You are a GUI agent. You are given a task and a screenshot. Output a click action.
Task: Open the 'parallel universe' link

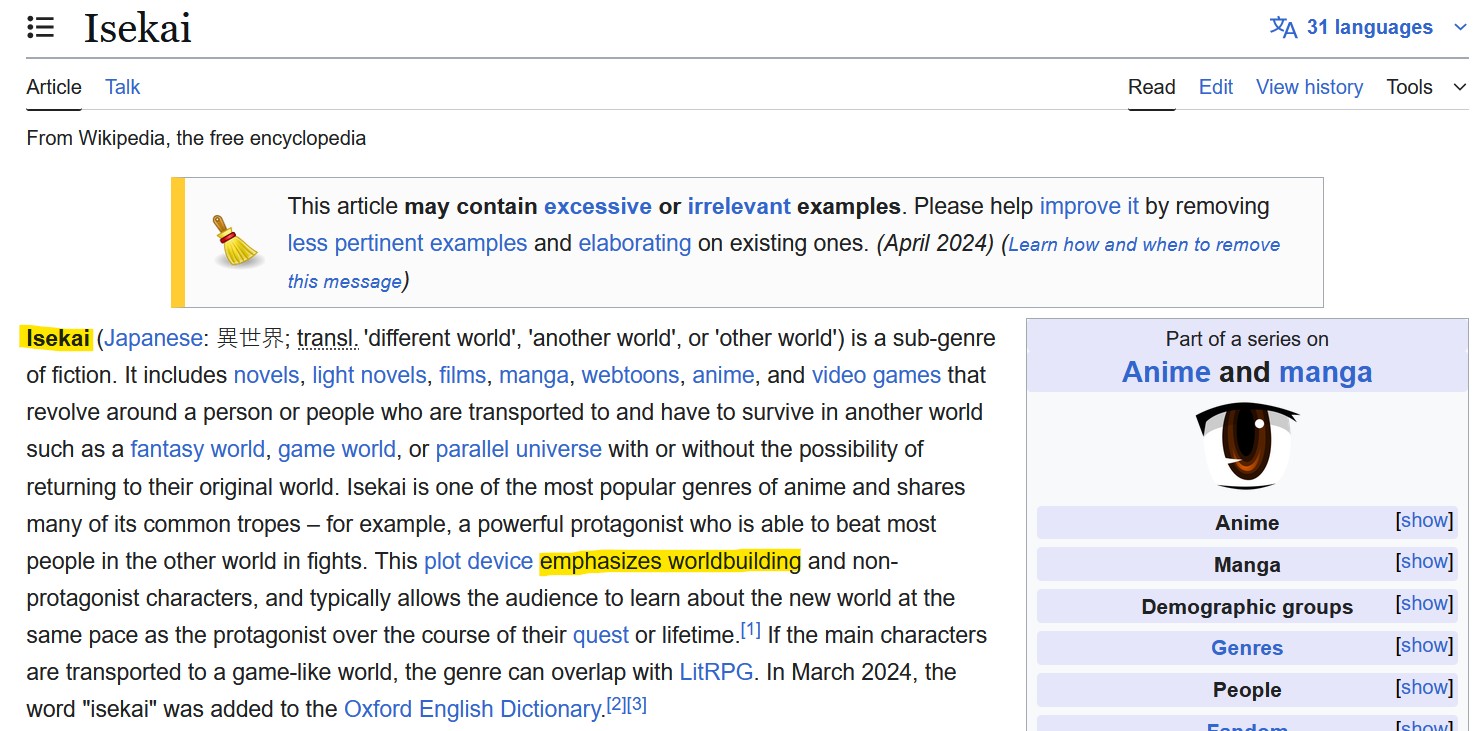[x=519, y=450]
